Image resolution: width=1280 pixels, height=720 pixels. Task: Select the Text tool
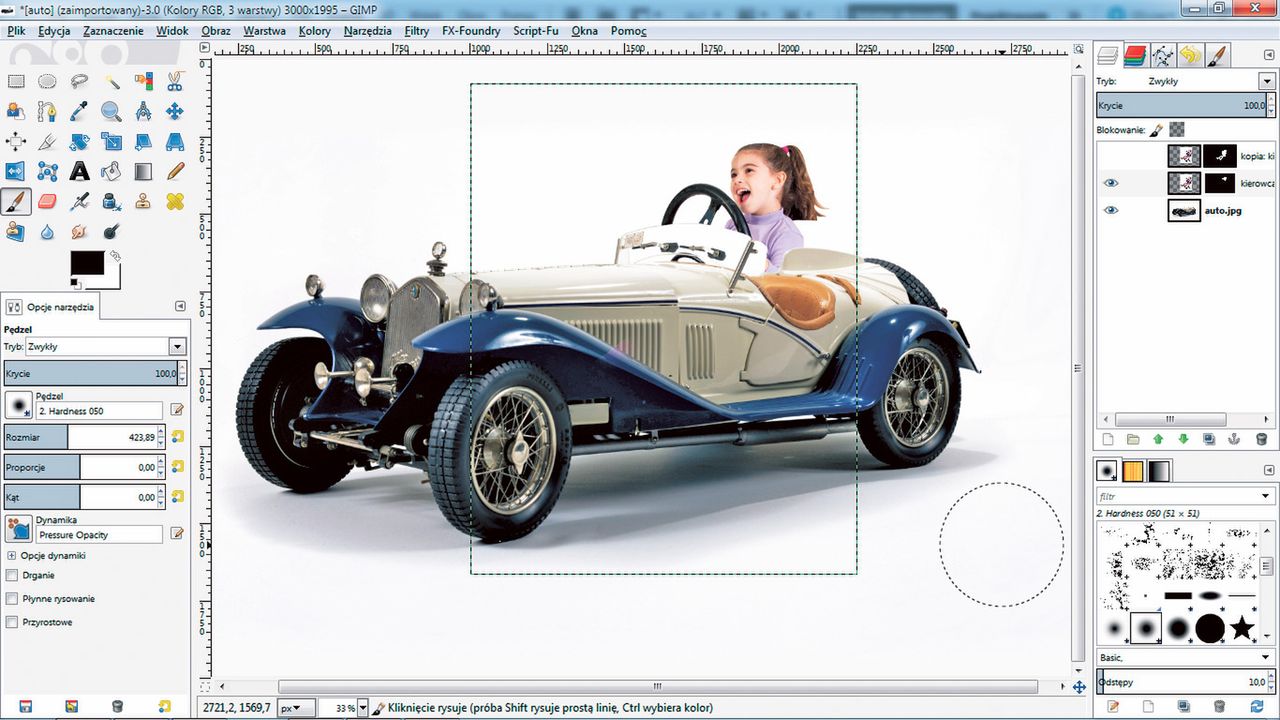point(79,172)
